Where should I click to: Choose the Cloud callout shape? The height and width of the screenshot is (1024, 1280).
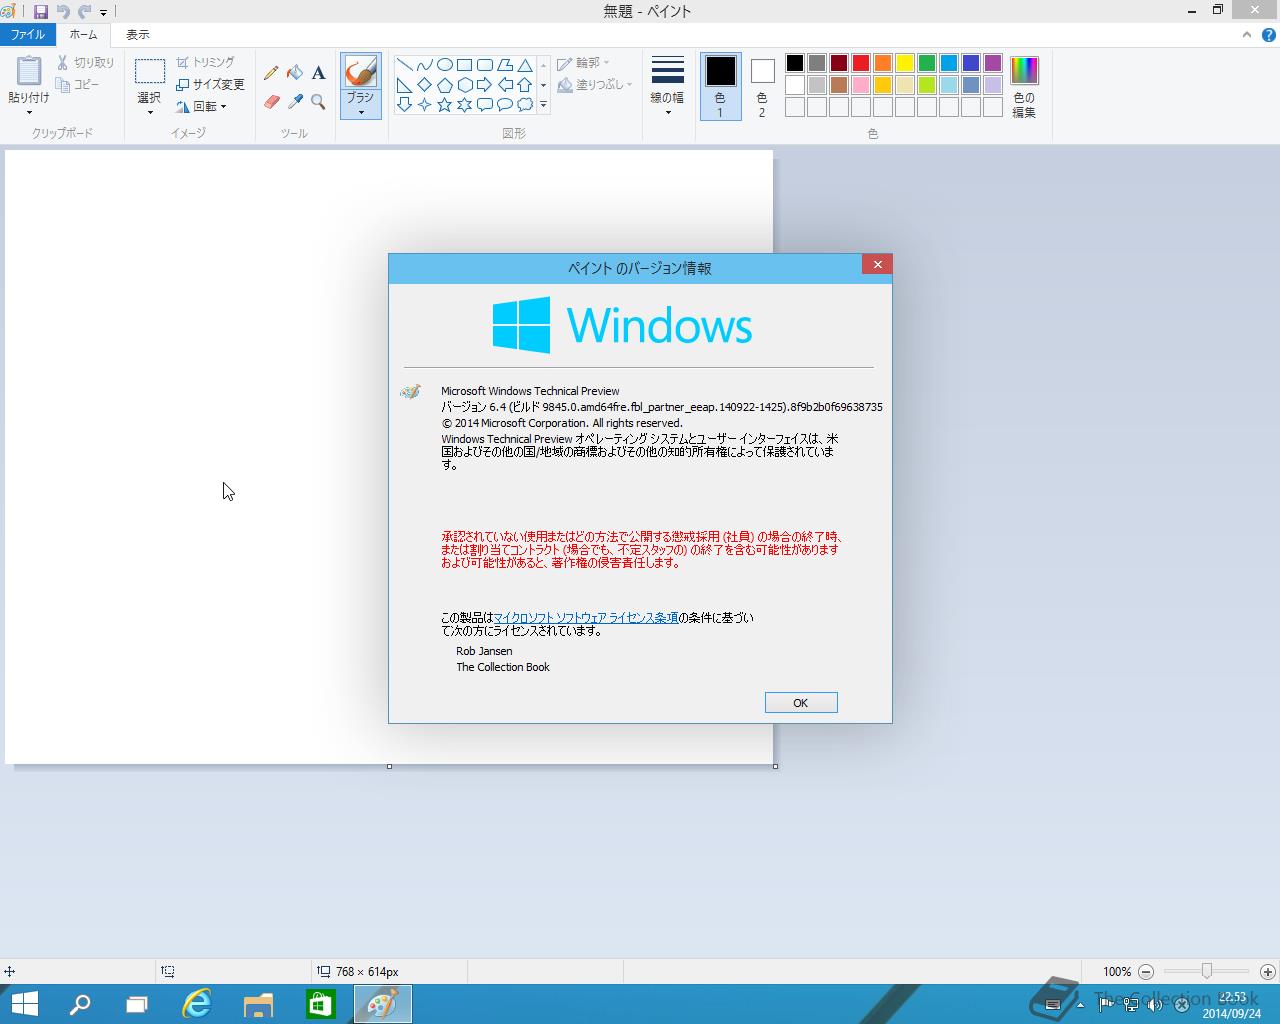click(525, 104)
